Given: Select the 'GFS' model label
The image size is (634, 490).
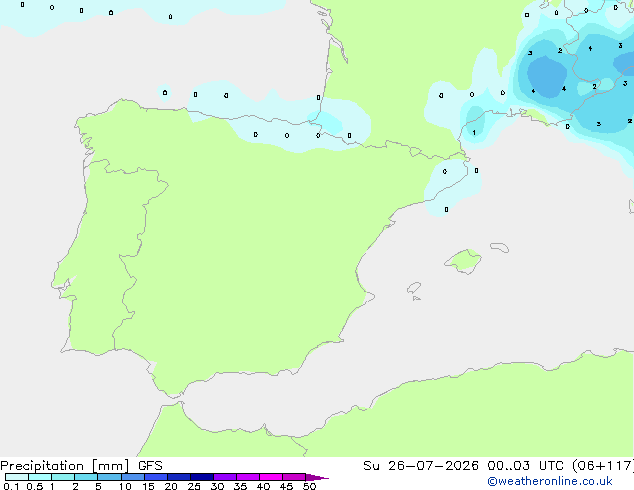Looking at the screenshot, I should click(x=150, y=466).
